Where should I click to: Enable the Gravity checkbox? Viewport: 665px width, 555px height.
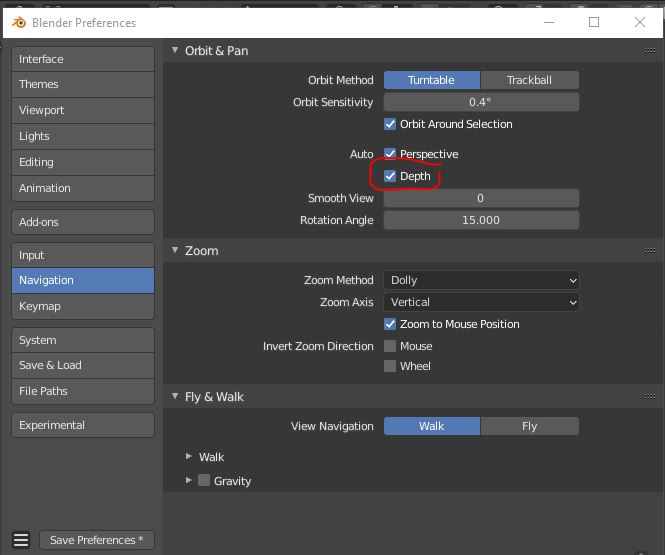tap(204, 481)
